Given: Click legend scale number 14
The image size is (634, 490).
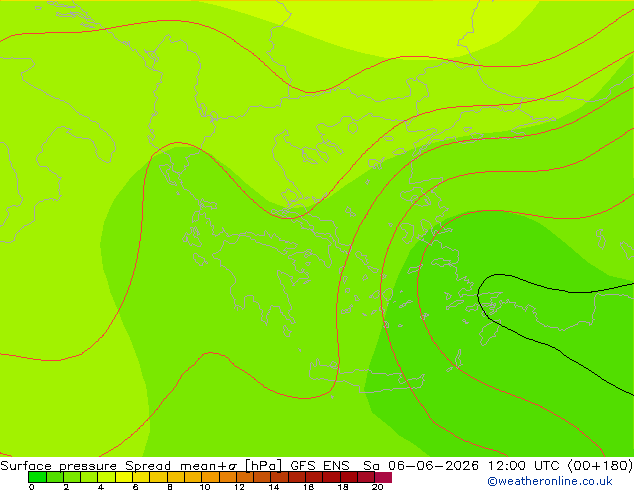Looking at the screenshot, I should click(x=274, y=487).
